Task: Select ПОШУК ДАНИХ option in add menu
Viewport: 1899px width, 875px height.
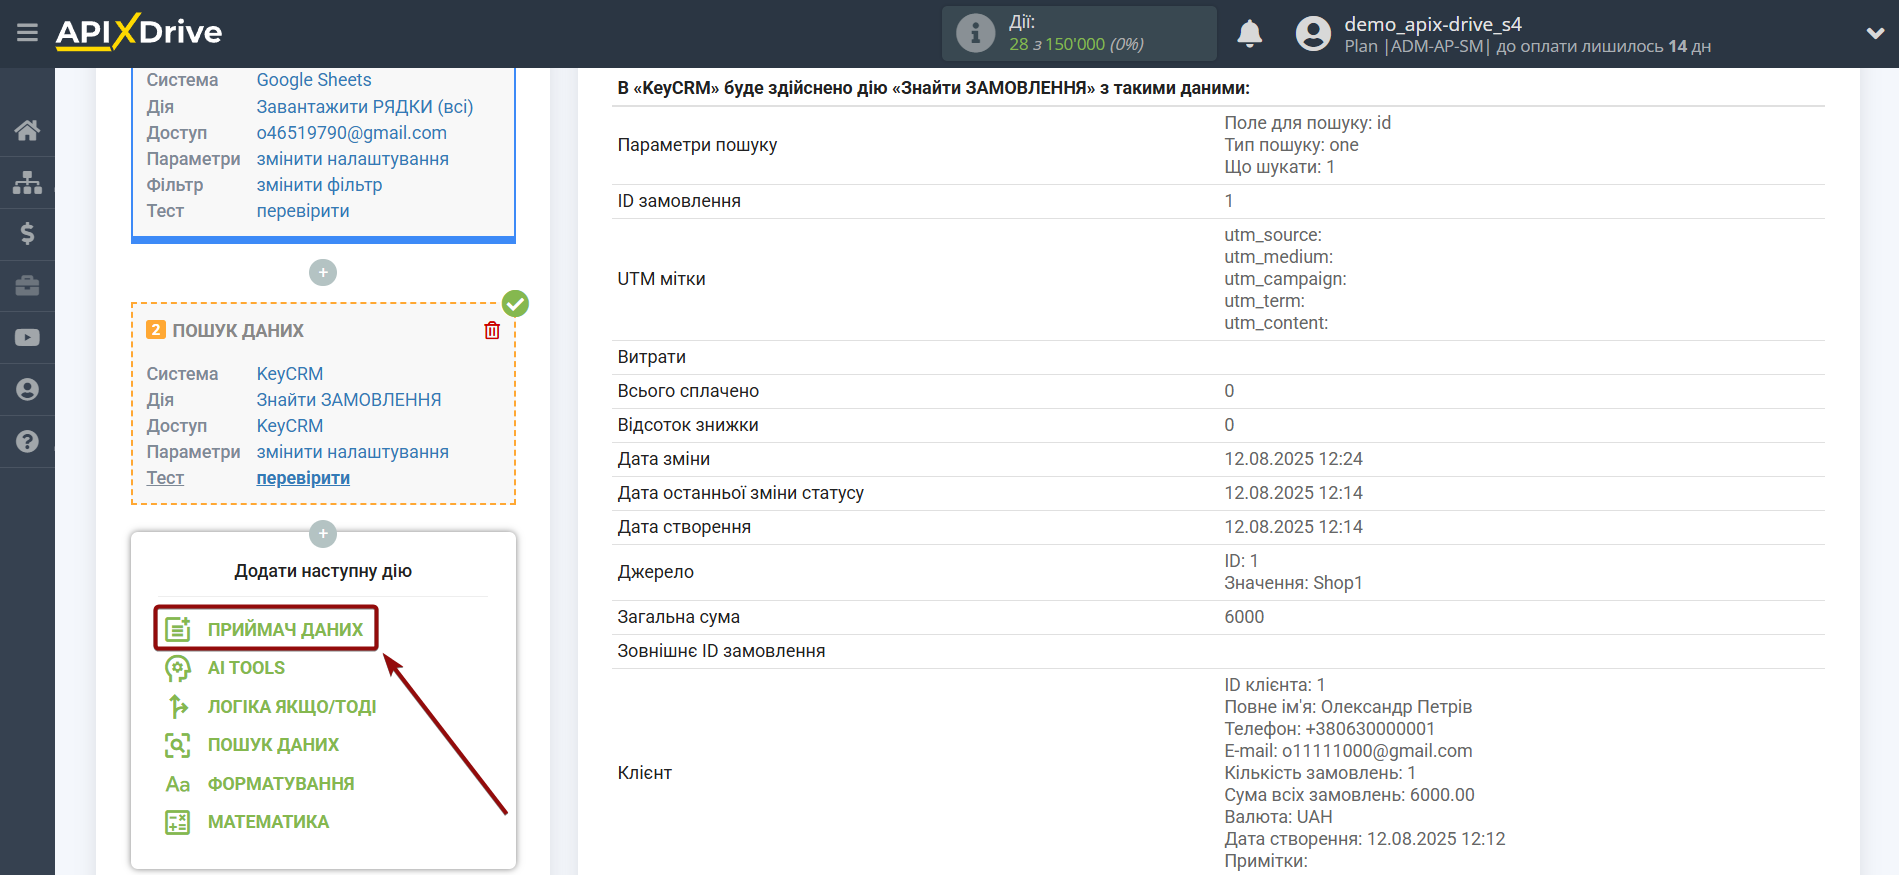Action: coord(273,745)
